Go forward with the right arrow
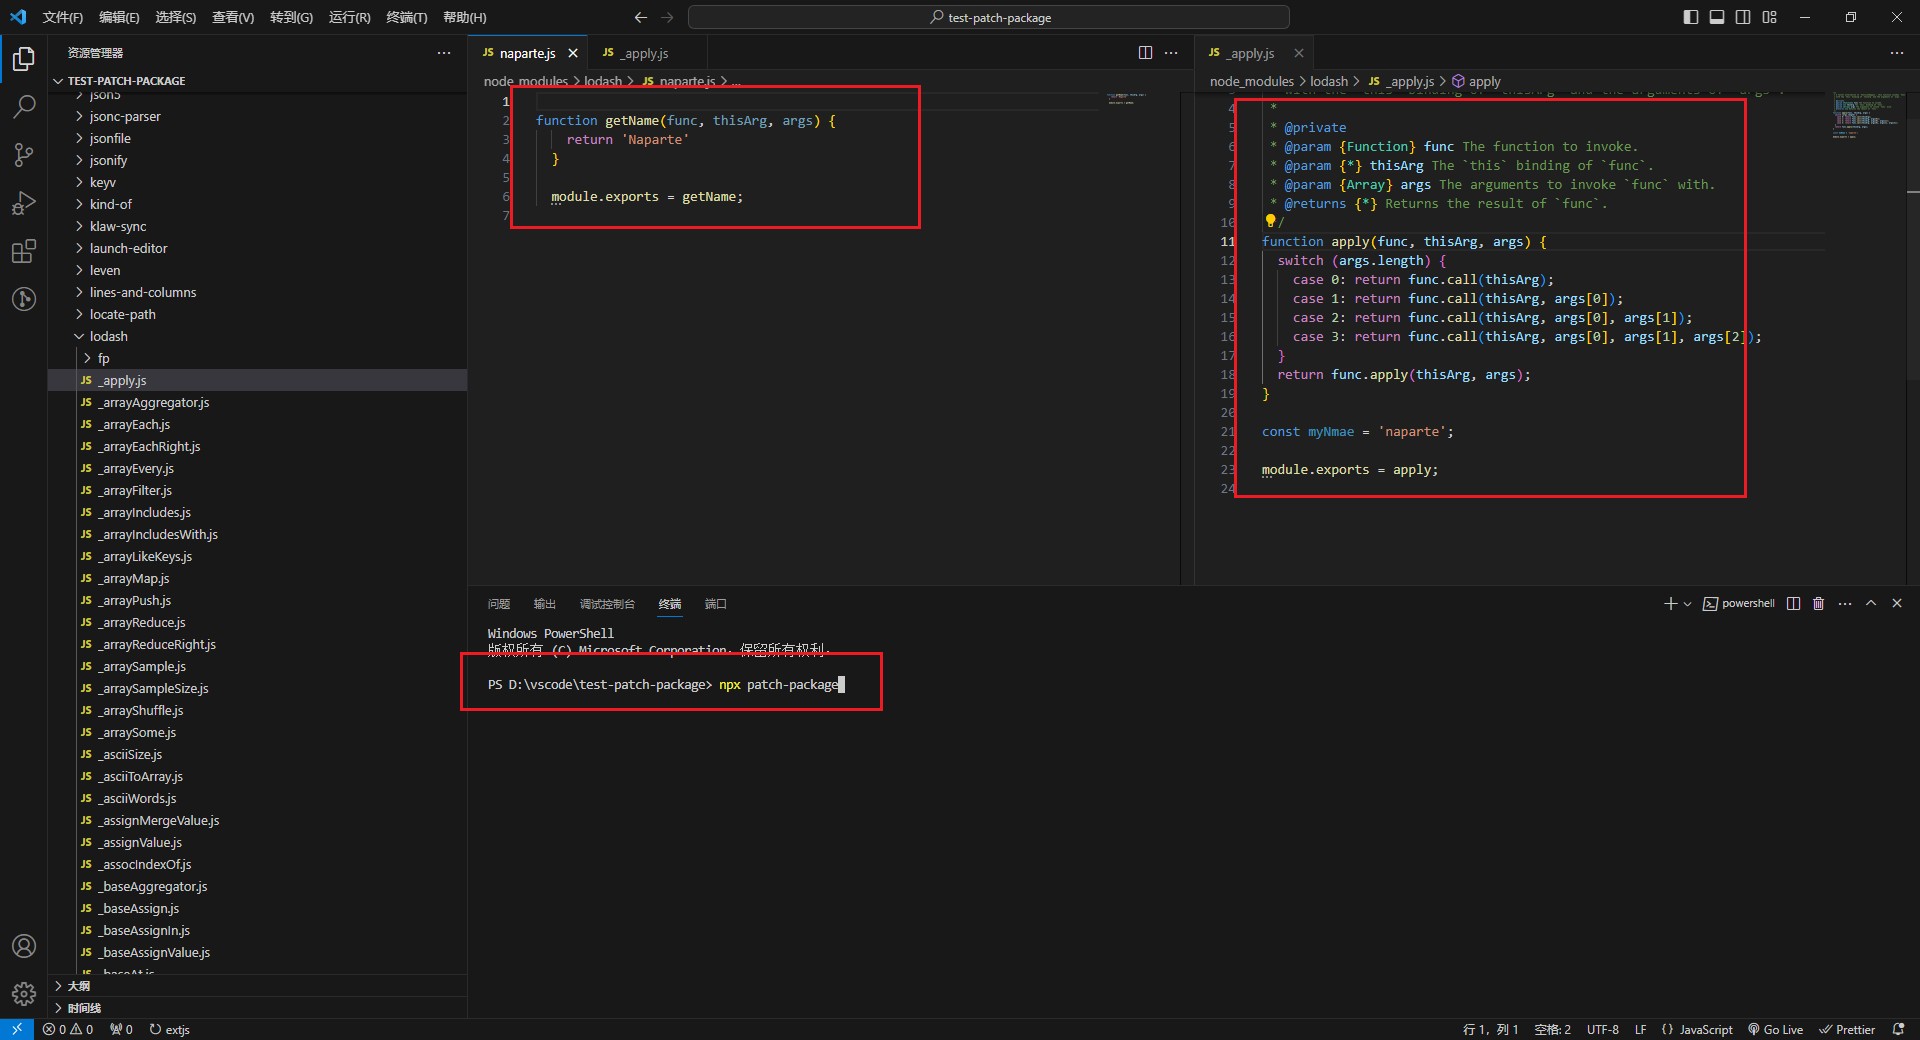 click(x=667, y=17)
